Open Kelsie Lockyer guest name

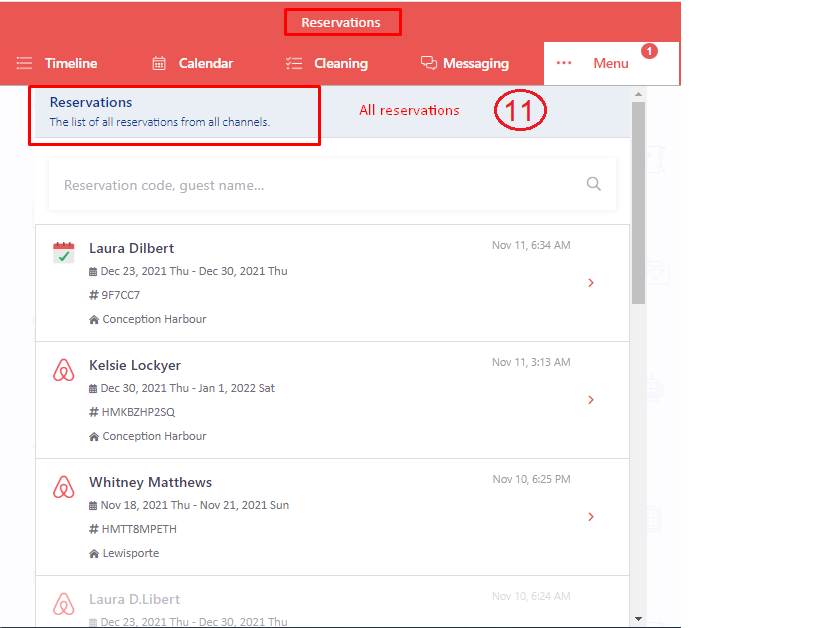(135, 365)
